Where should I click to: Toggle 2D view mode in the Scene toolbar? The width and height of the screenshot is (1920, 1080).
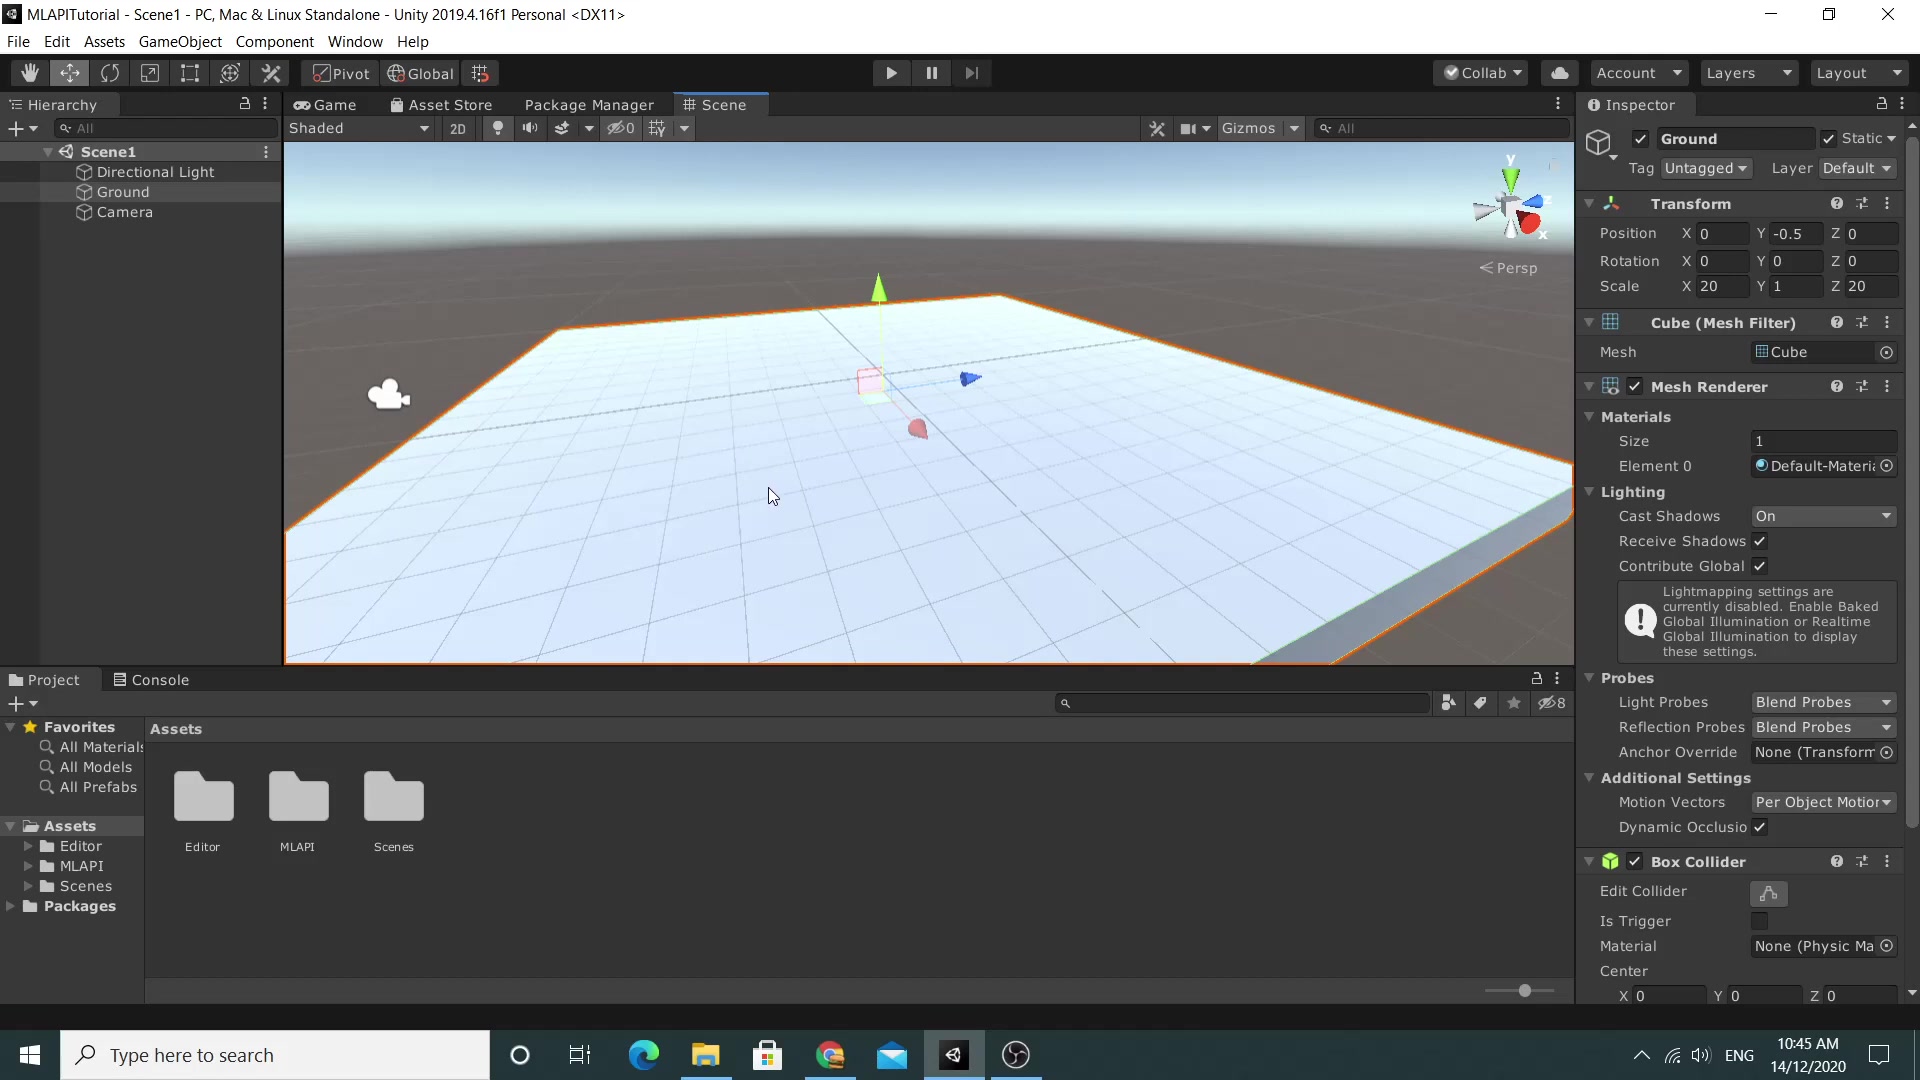(457, 128)
